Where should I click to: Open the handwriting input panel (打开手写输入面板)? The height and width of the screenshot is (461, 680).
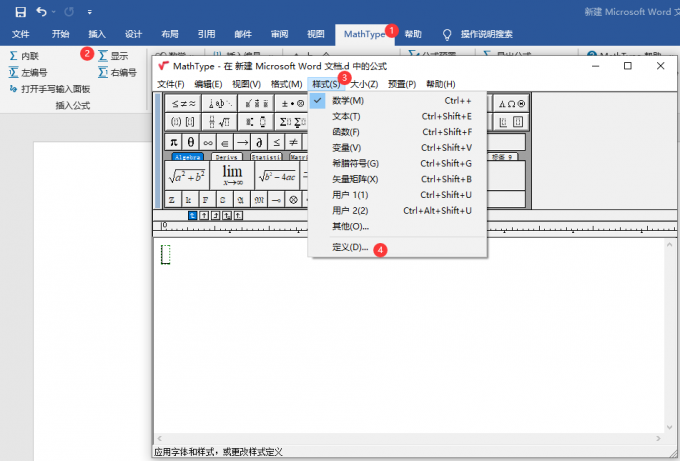pos(50,89)
